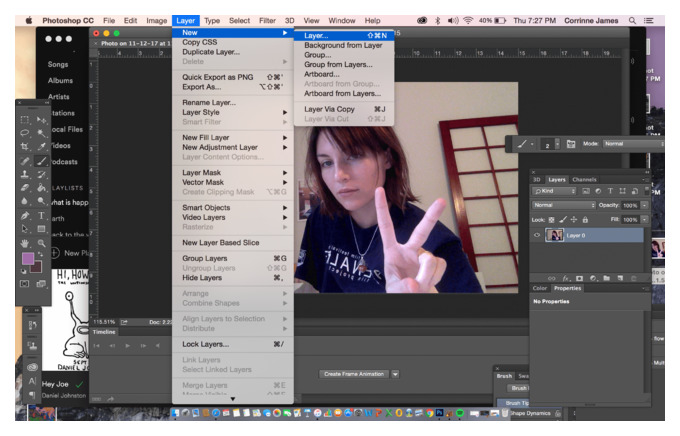This screenshot has width=680, height=436.
Task: Toggle lock transparent pixels
Action: click(x=552, y=220)
